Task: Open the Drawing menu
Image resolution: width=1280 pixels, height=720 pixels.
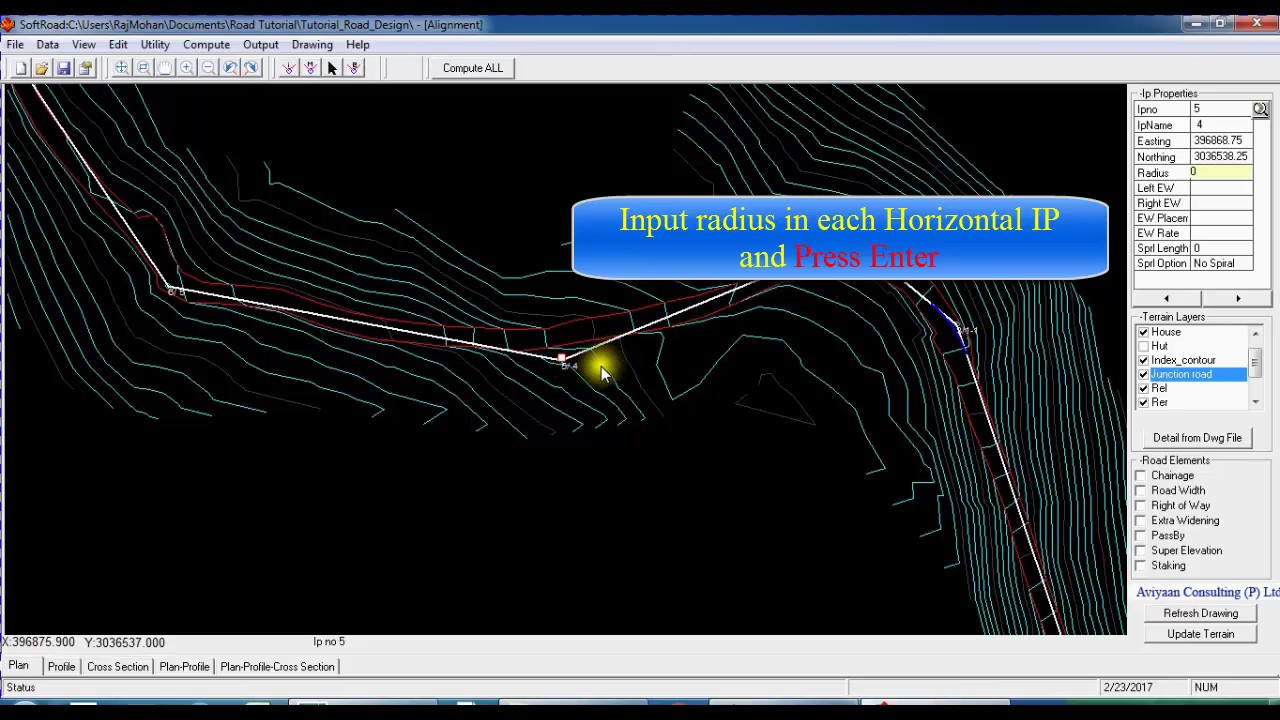Action: click(312, 44)
